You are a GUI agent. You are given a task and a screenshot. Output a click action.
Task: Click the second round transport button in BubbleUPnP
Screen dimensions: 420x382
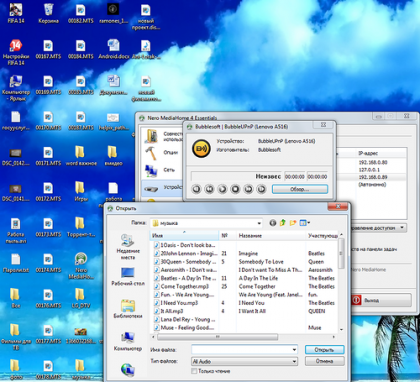click(209, 189)
